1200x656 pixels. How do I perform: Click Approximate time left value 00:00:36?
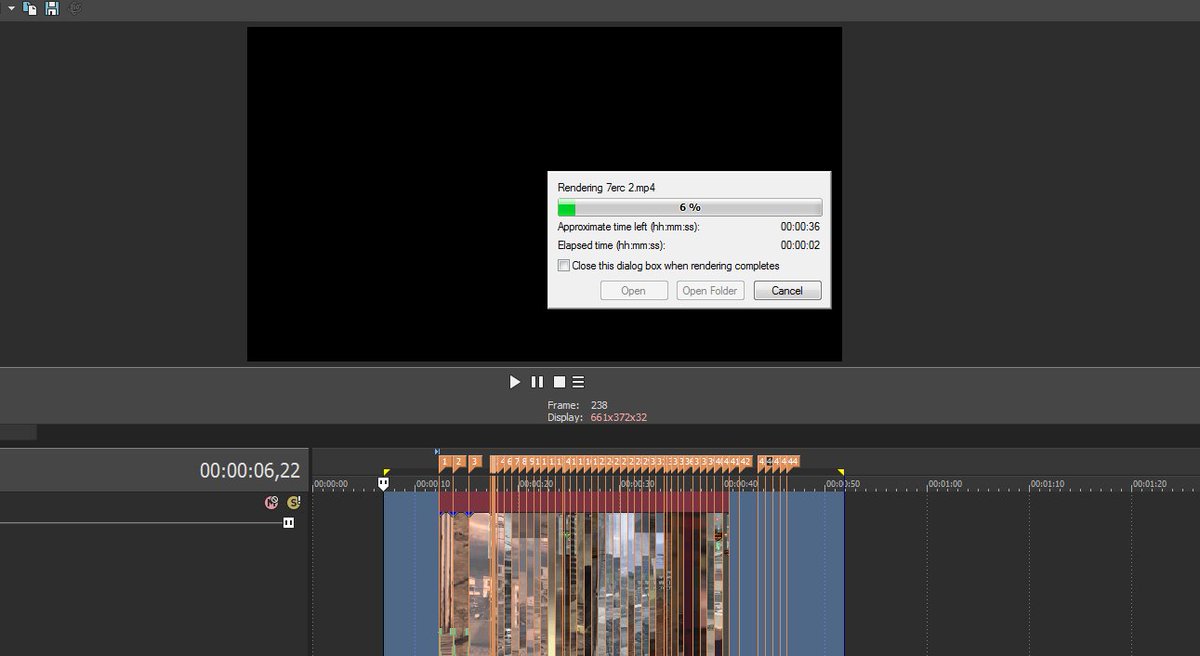click(x=800, y=227)
